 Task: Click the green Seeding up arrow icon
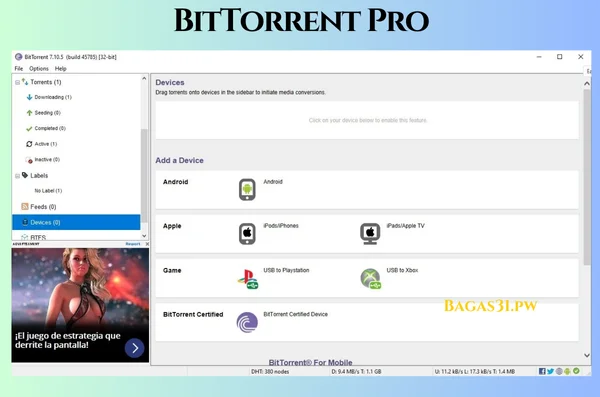coord(29,113)
